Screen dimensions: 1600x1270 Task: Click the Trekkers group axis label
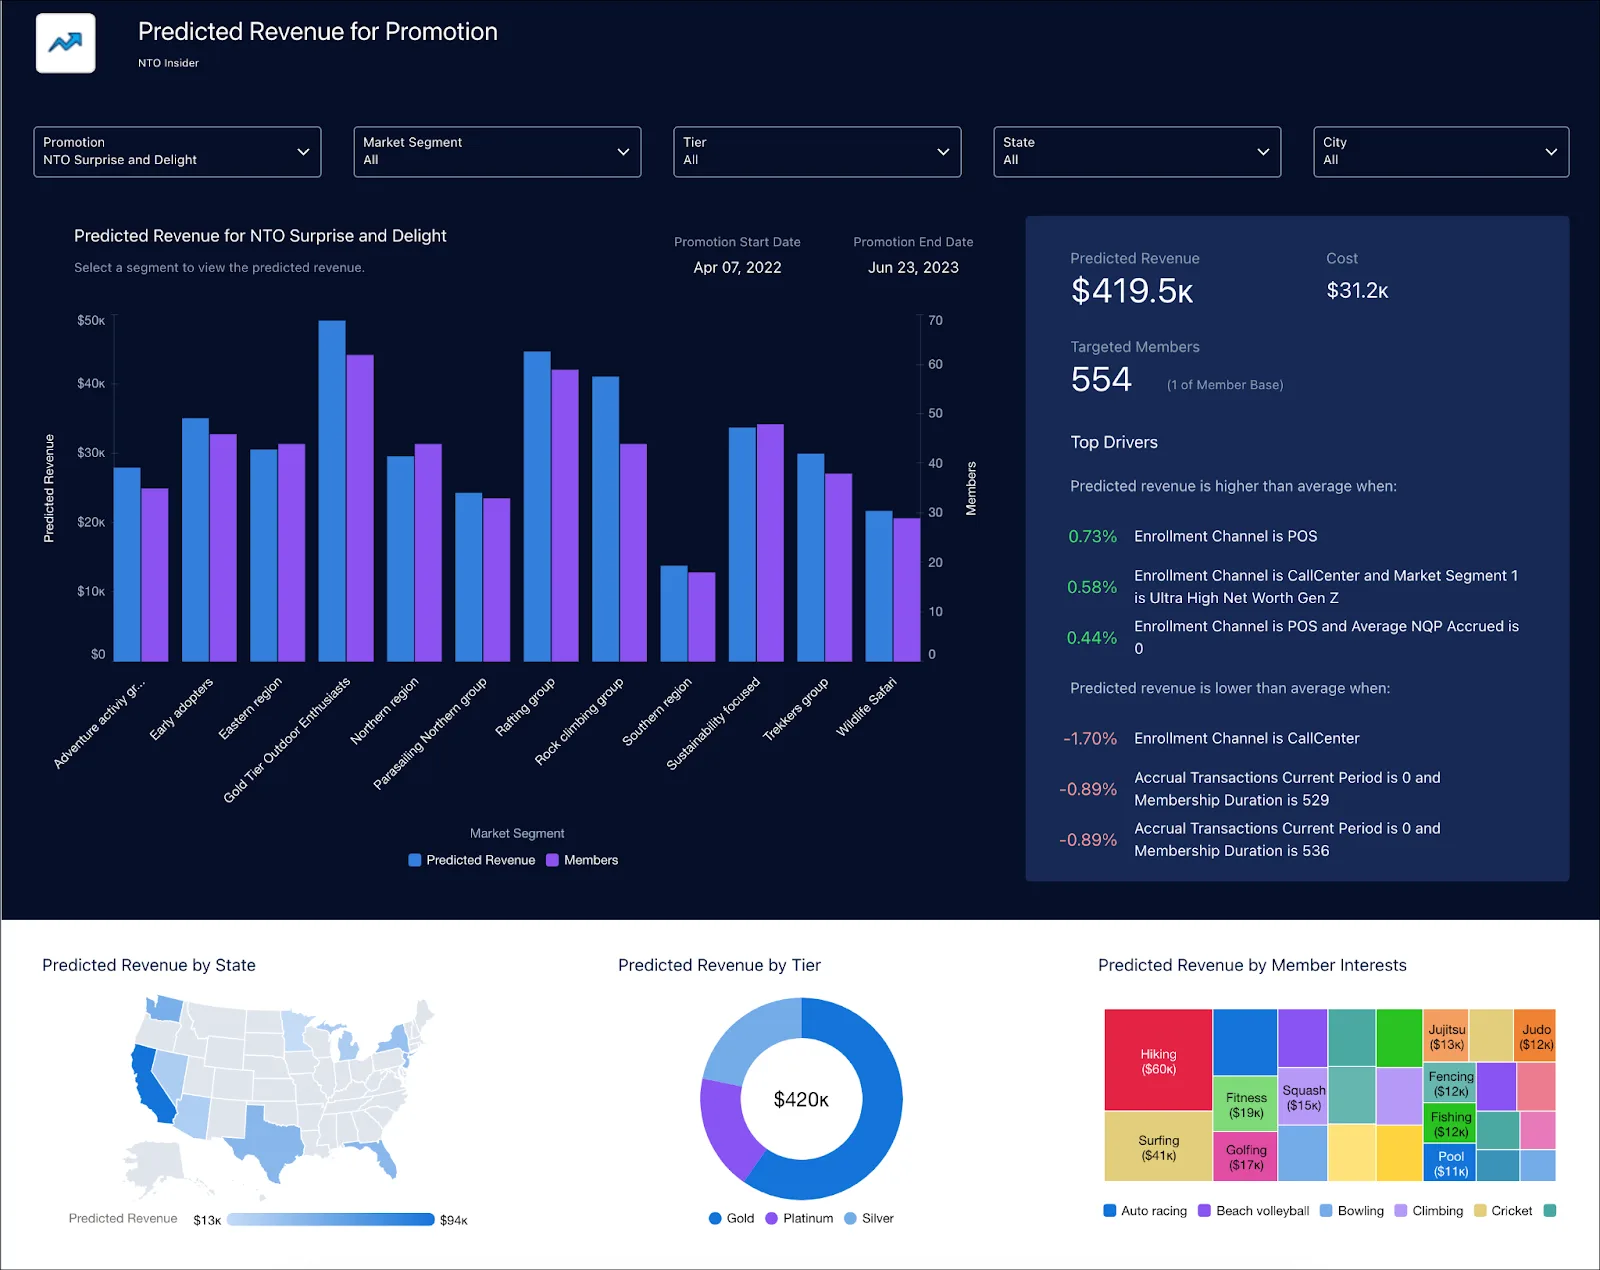point(796,709)
